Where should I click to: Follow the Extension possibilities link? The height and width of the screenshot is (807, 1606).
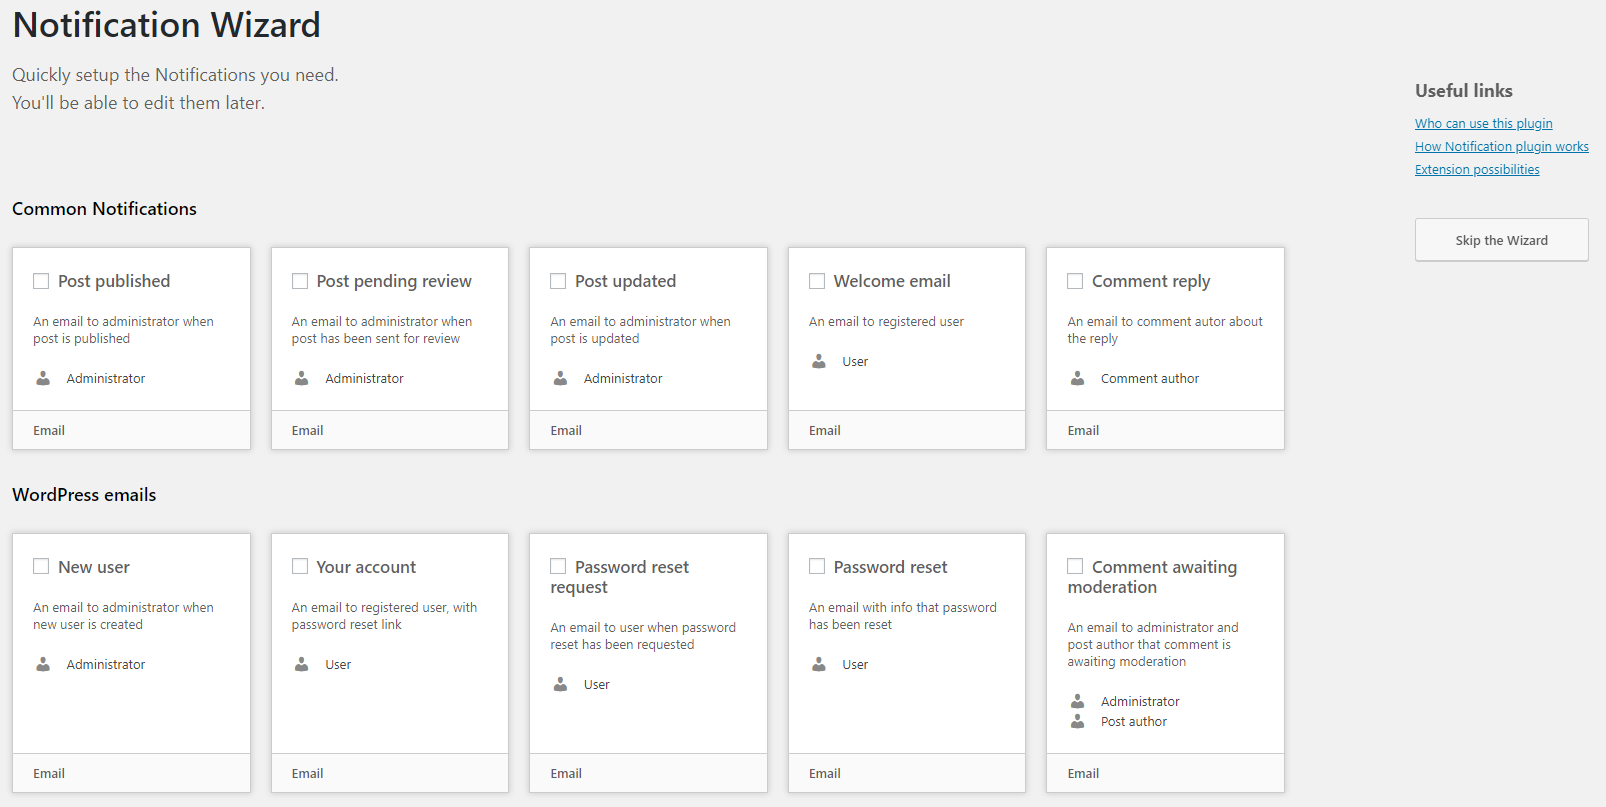[x=1477, y=170]
